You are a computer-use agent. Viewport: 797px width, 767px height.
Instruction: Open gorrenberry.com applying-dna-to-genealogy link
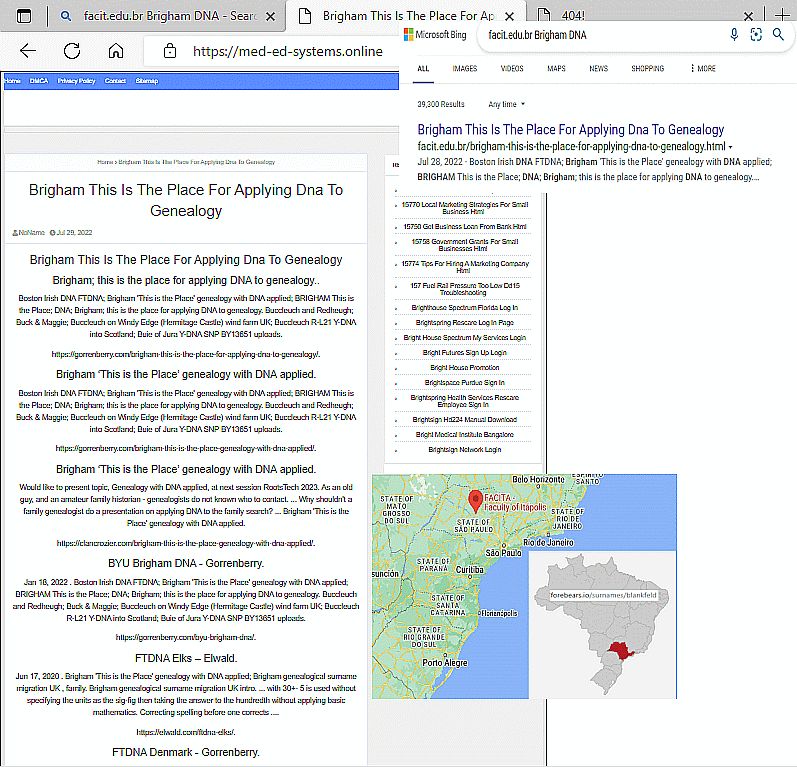pos(186,354)
